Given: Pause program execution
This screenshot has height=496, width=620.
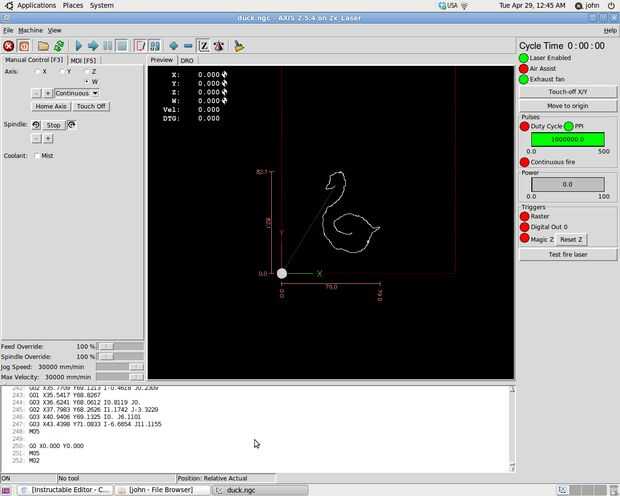Looking at the screenshot, I should point(107,46).
